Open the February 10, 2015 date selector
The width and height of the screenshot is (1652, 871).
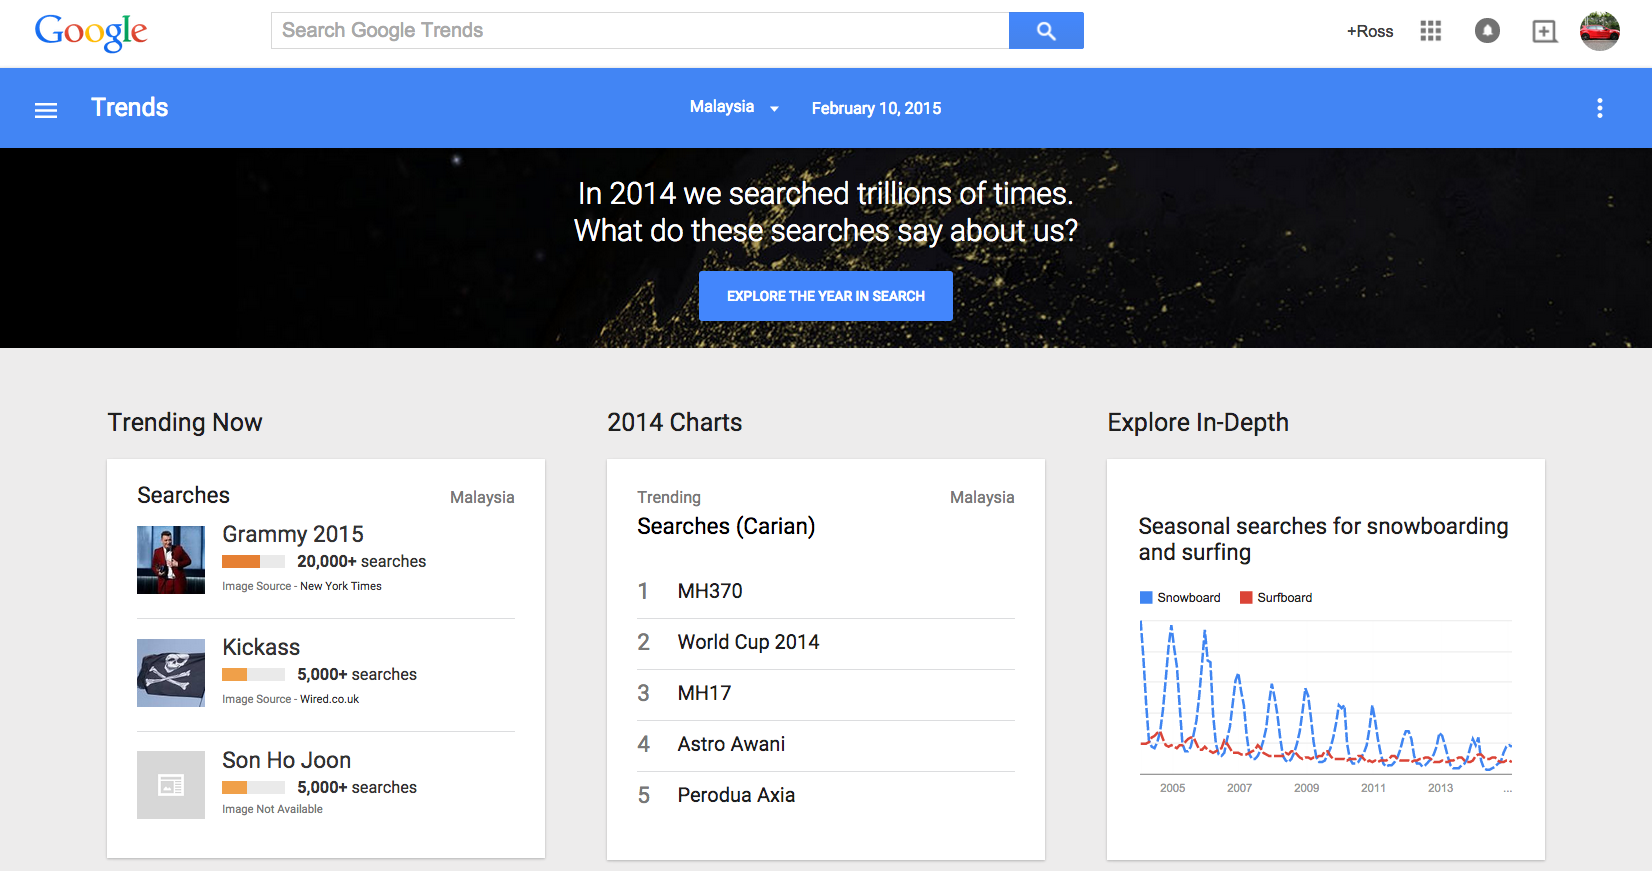[x=876, y=108]
